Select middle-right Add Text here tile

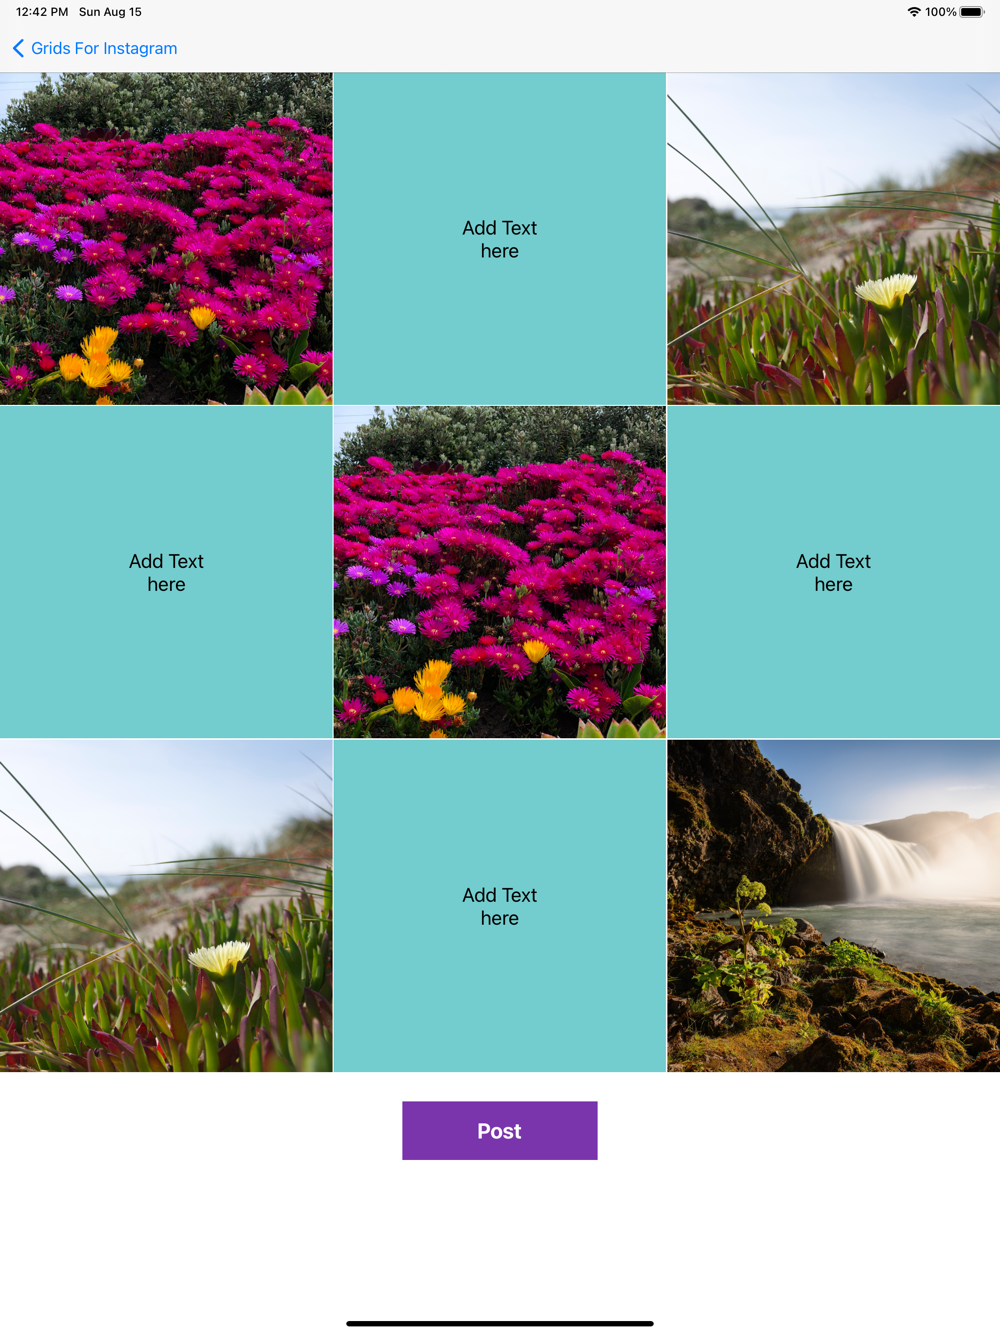(834, 572)
